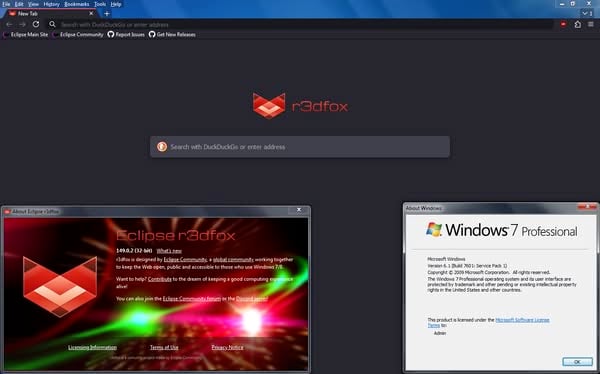Select the New Tab tab
The height and width of the screenshot is (374, 600).
tap(50, 13)
